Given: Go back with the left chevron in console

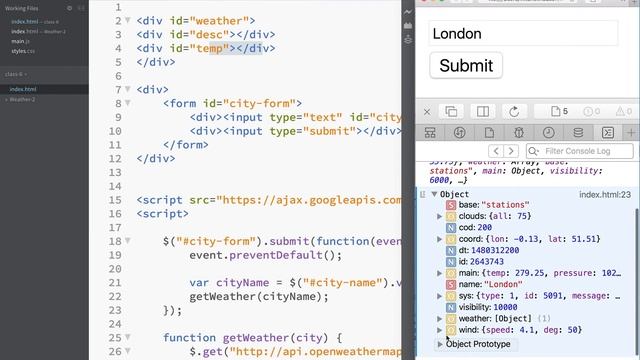Looking at the screenshot, I should click(x=496, y=151).
